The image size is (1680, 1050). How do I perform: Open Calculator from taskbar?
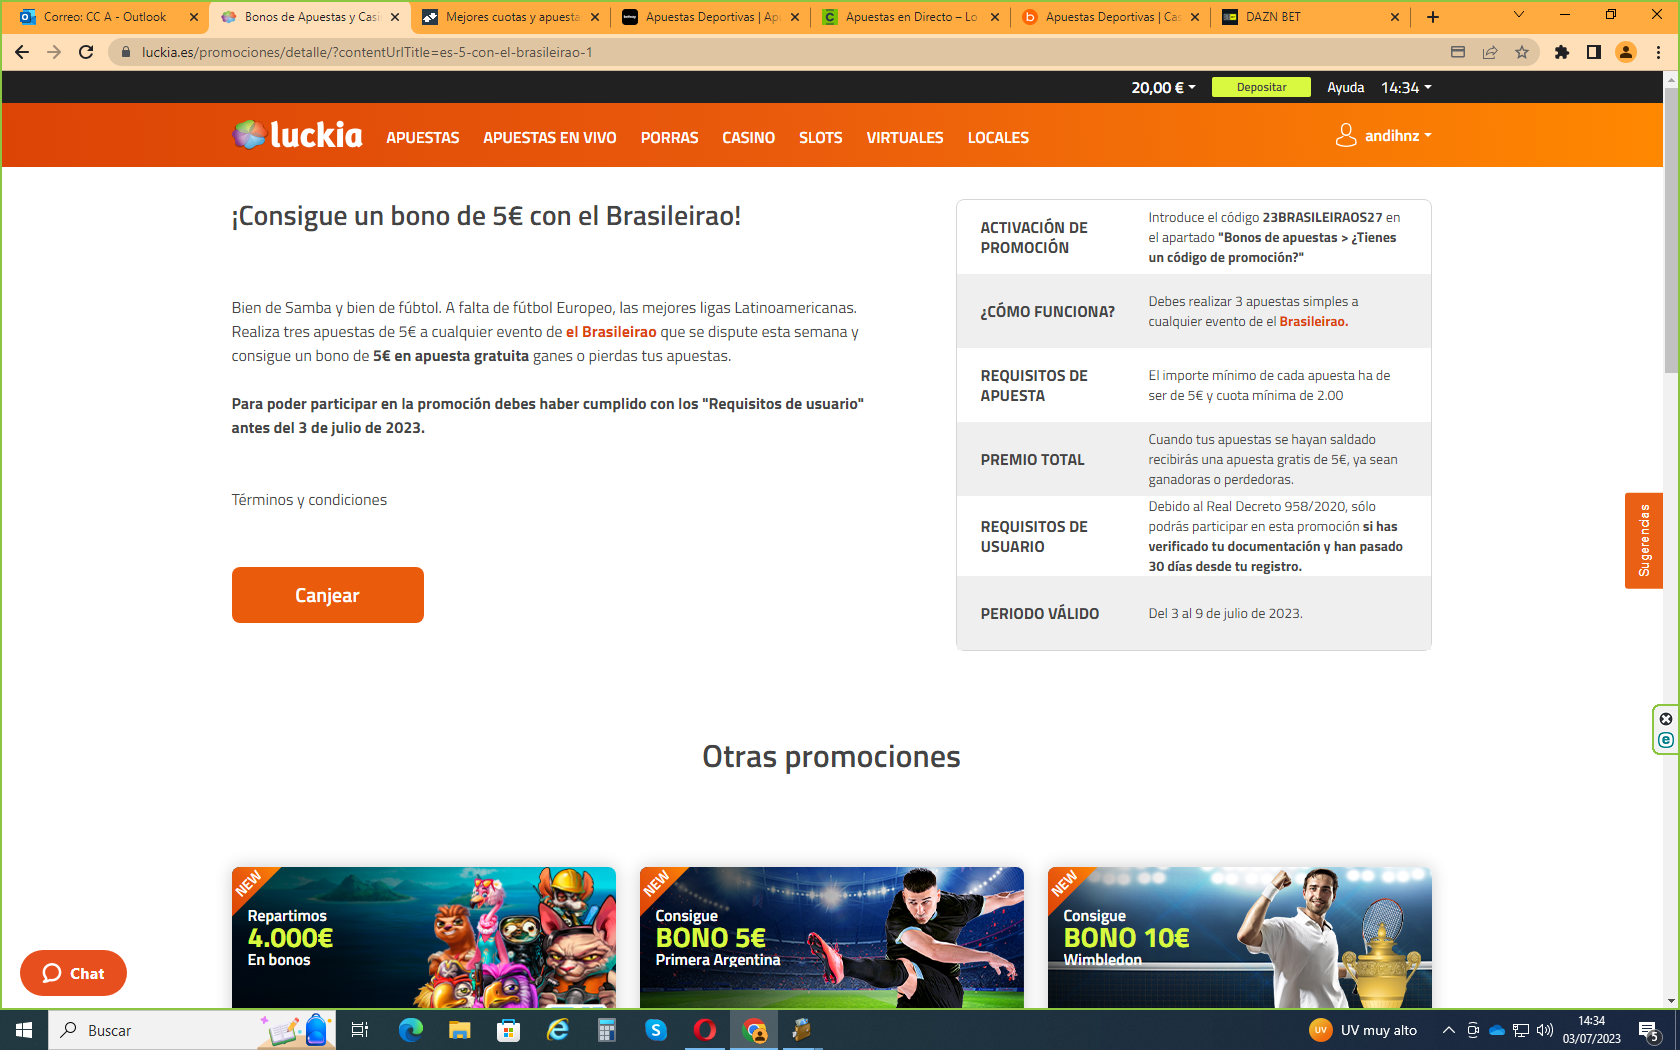pyautogui.click(x=606, y=1030)
